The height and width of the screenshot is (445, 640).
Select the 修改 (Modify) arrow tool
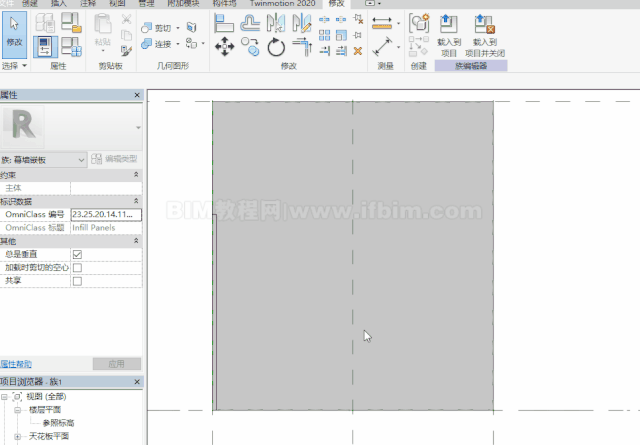14,35
